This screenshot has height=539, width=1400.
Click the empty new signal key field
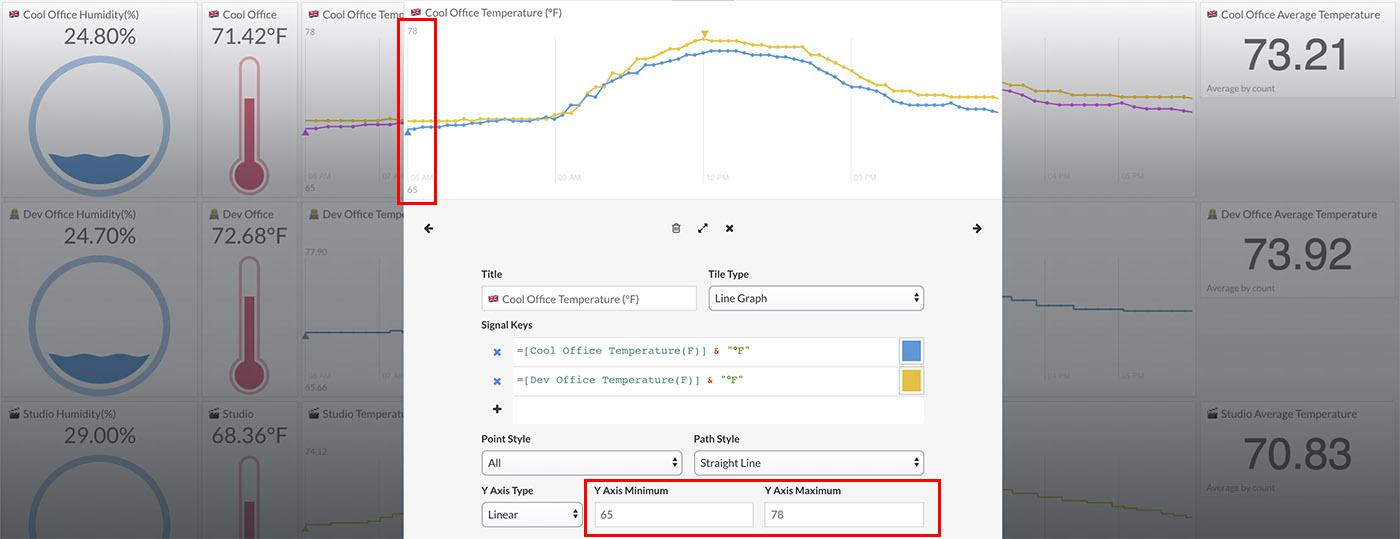(718, 410)
